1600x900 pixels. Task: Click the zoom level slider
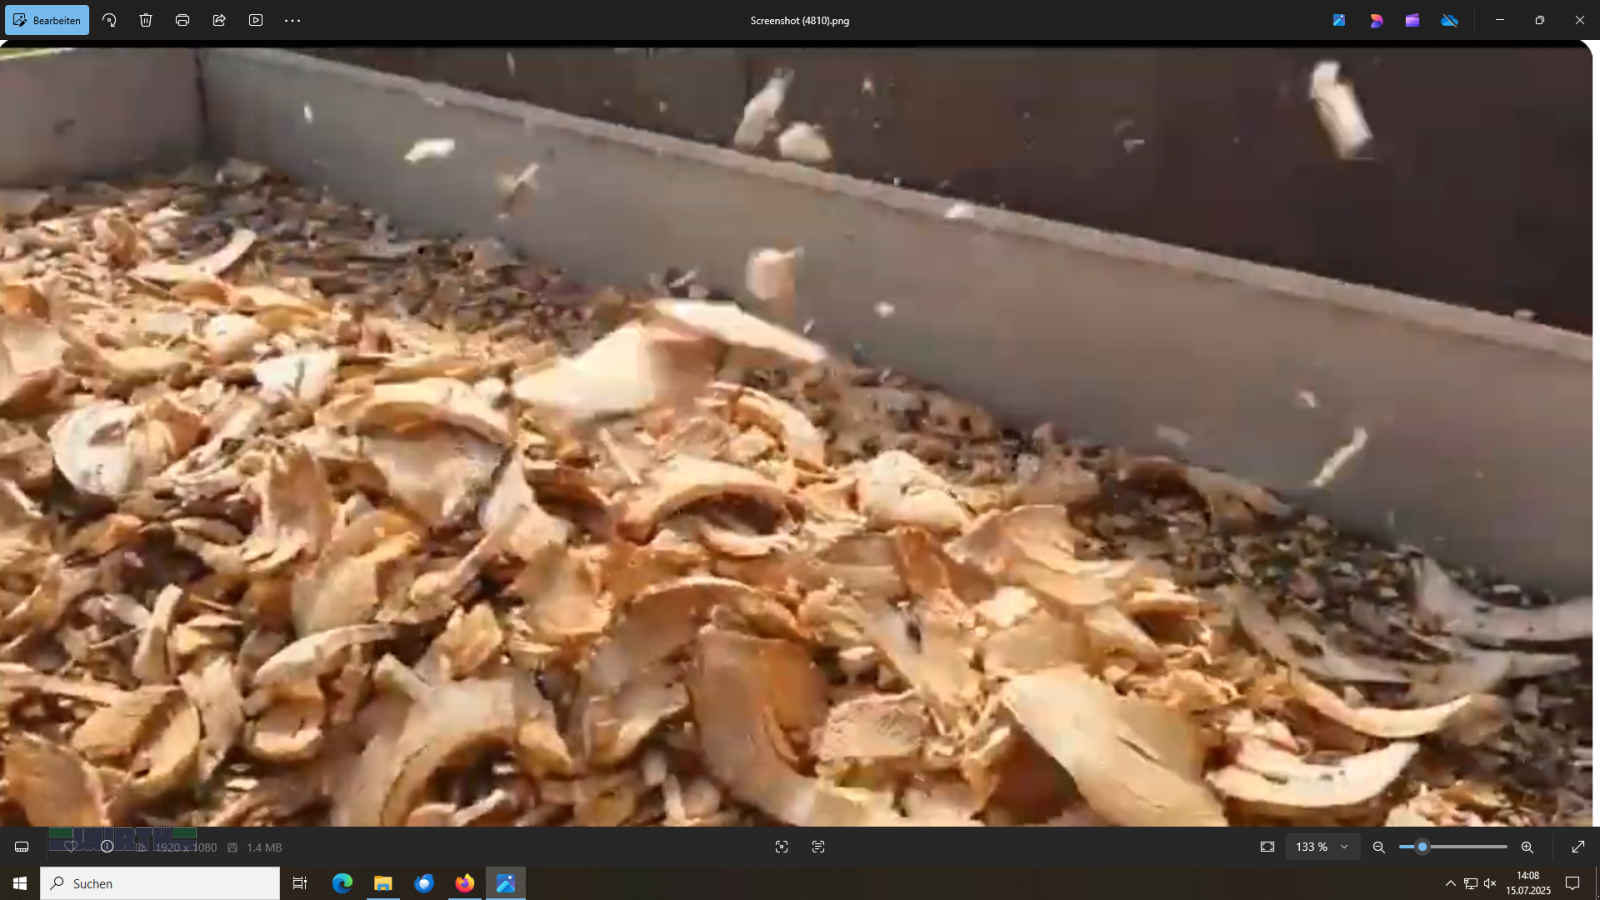click(x=1453, y=847)
